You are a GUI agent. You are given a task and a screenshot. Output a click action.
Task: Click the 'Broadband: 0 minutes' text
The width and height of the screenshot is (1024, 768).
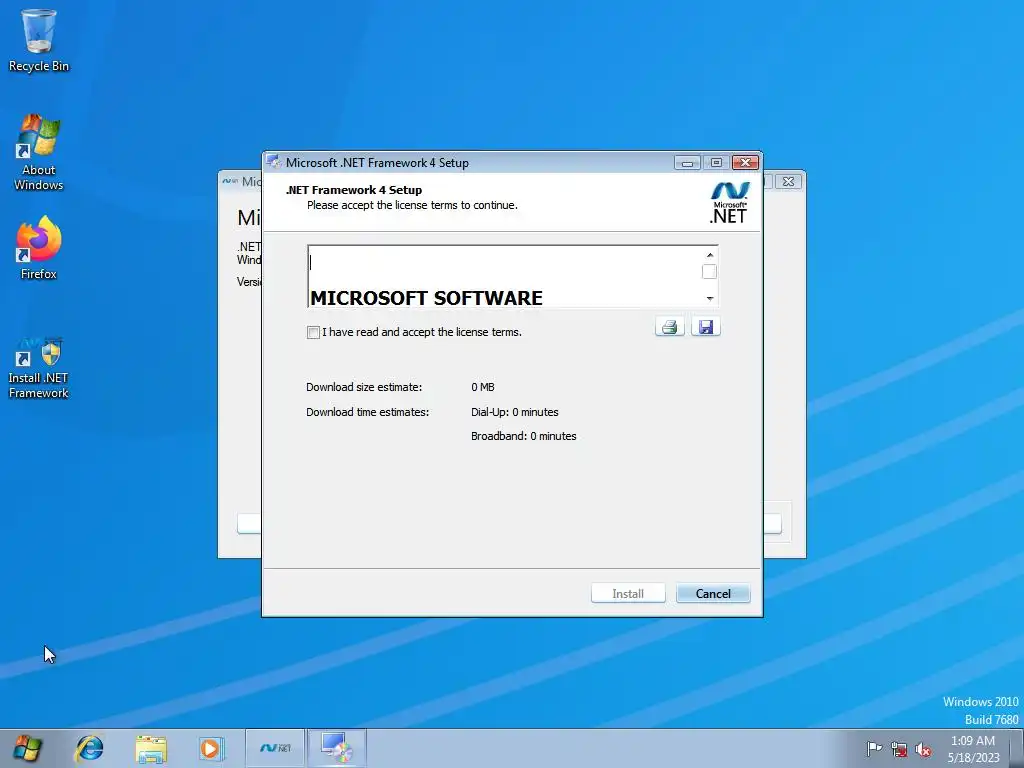pyautogui.click(x=524, y=436)
